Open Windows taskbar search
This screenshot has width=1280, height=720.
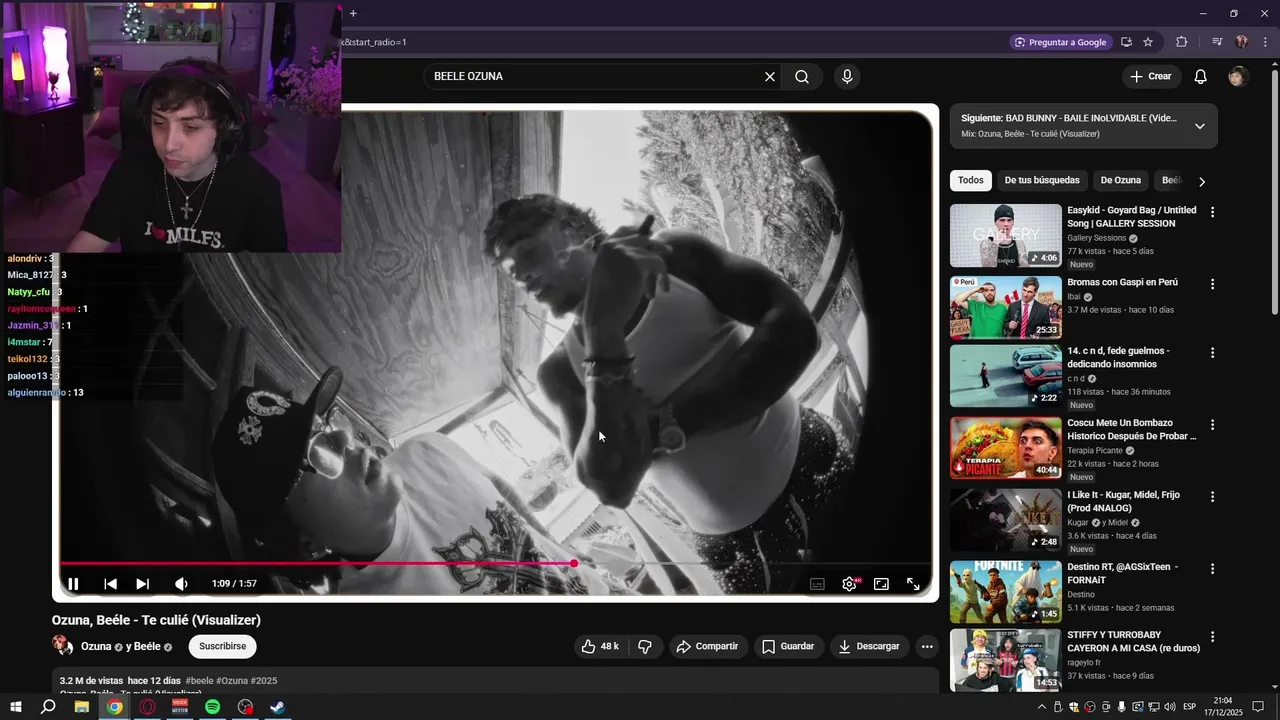48,707
